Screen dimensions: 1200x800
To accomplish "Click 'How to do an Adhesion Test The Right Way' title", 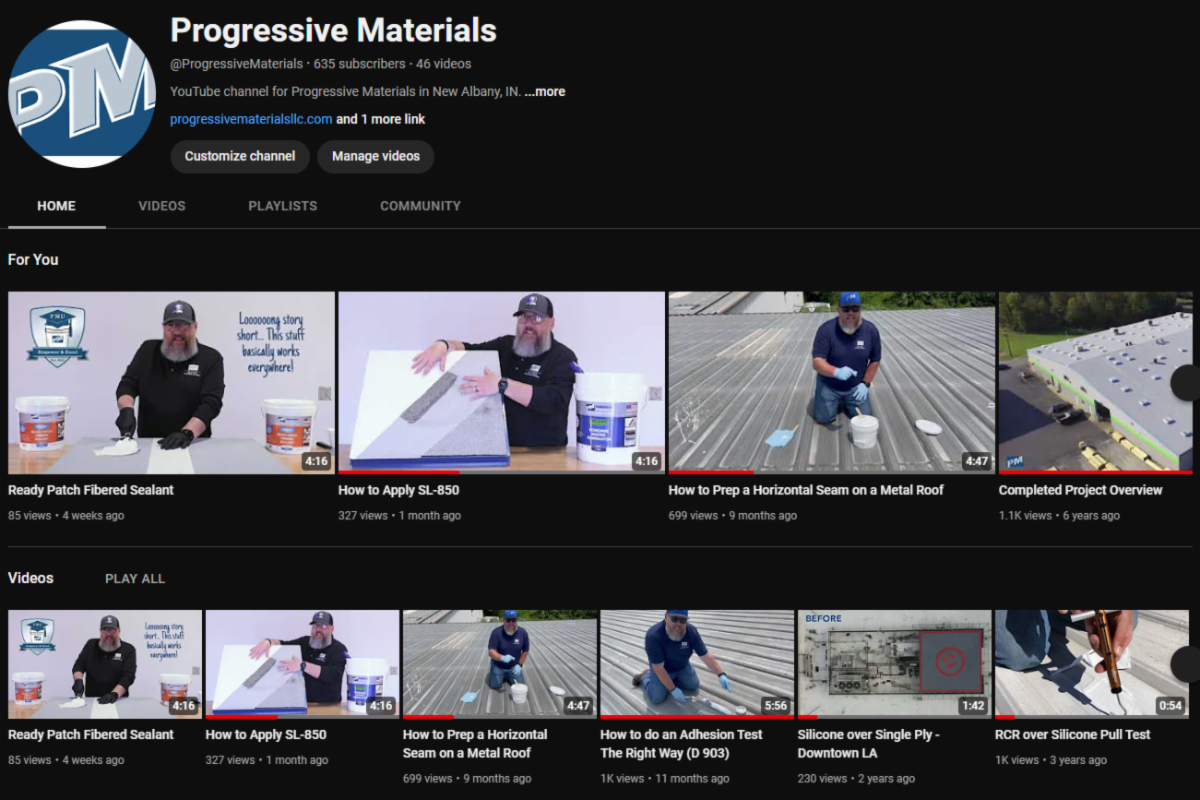I will point(682,743).
